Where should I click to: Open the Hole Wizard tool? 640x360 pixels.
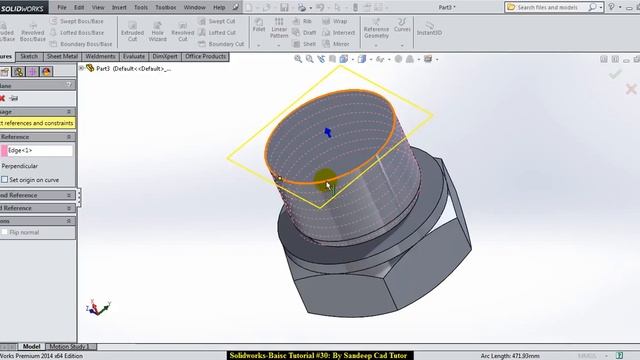[x=158, y=31]
